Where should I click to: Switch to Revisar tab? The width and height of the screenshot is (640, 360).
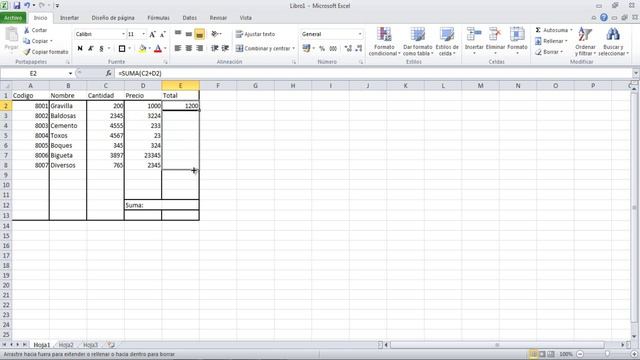[218, 18]
